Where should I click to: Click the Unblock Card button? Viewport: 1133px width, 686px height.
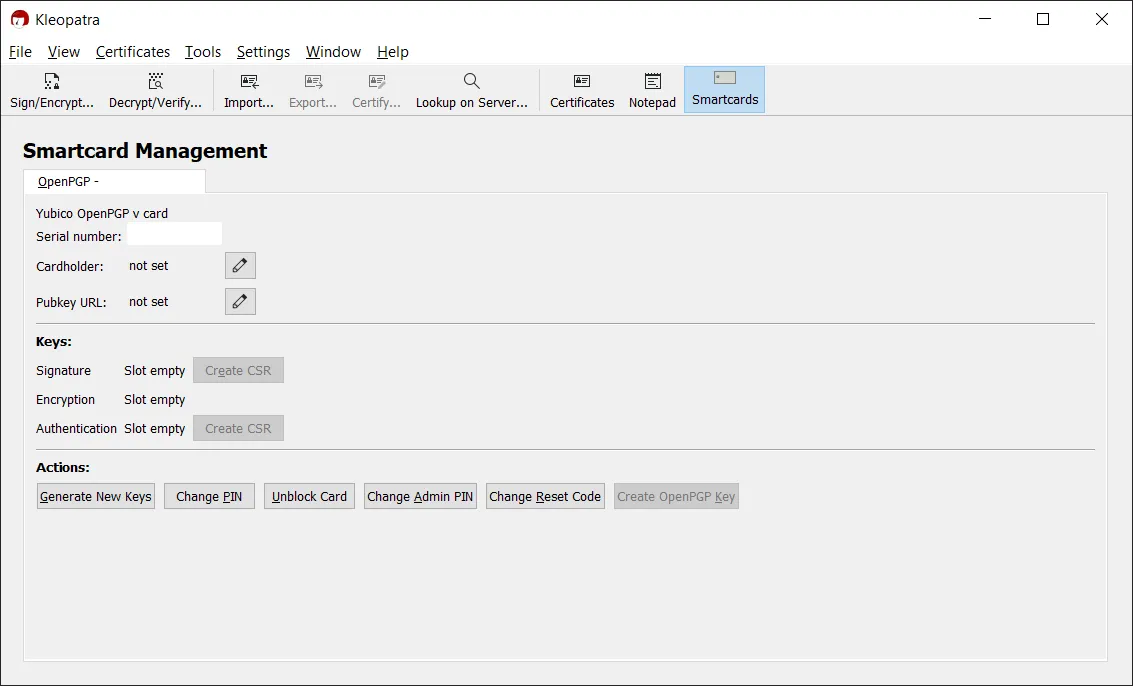point(309,497)
